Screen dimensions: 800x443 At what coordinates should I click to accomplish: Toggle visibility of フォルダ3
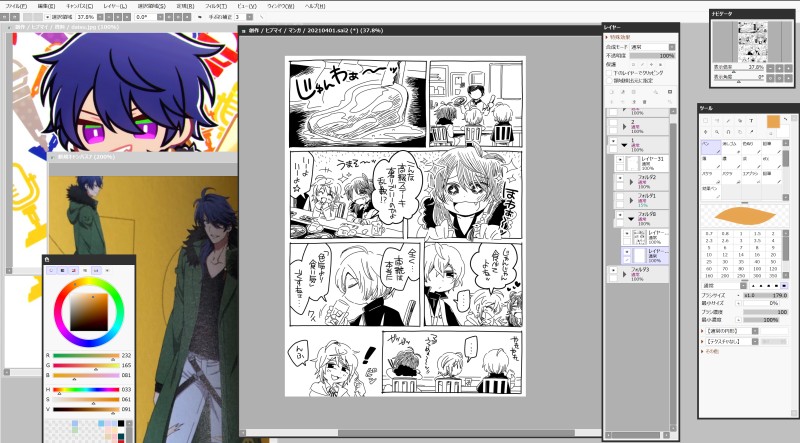coord(613,270)
